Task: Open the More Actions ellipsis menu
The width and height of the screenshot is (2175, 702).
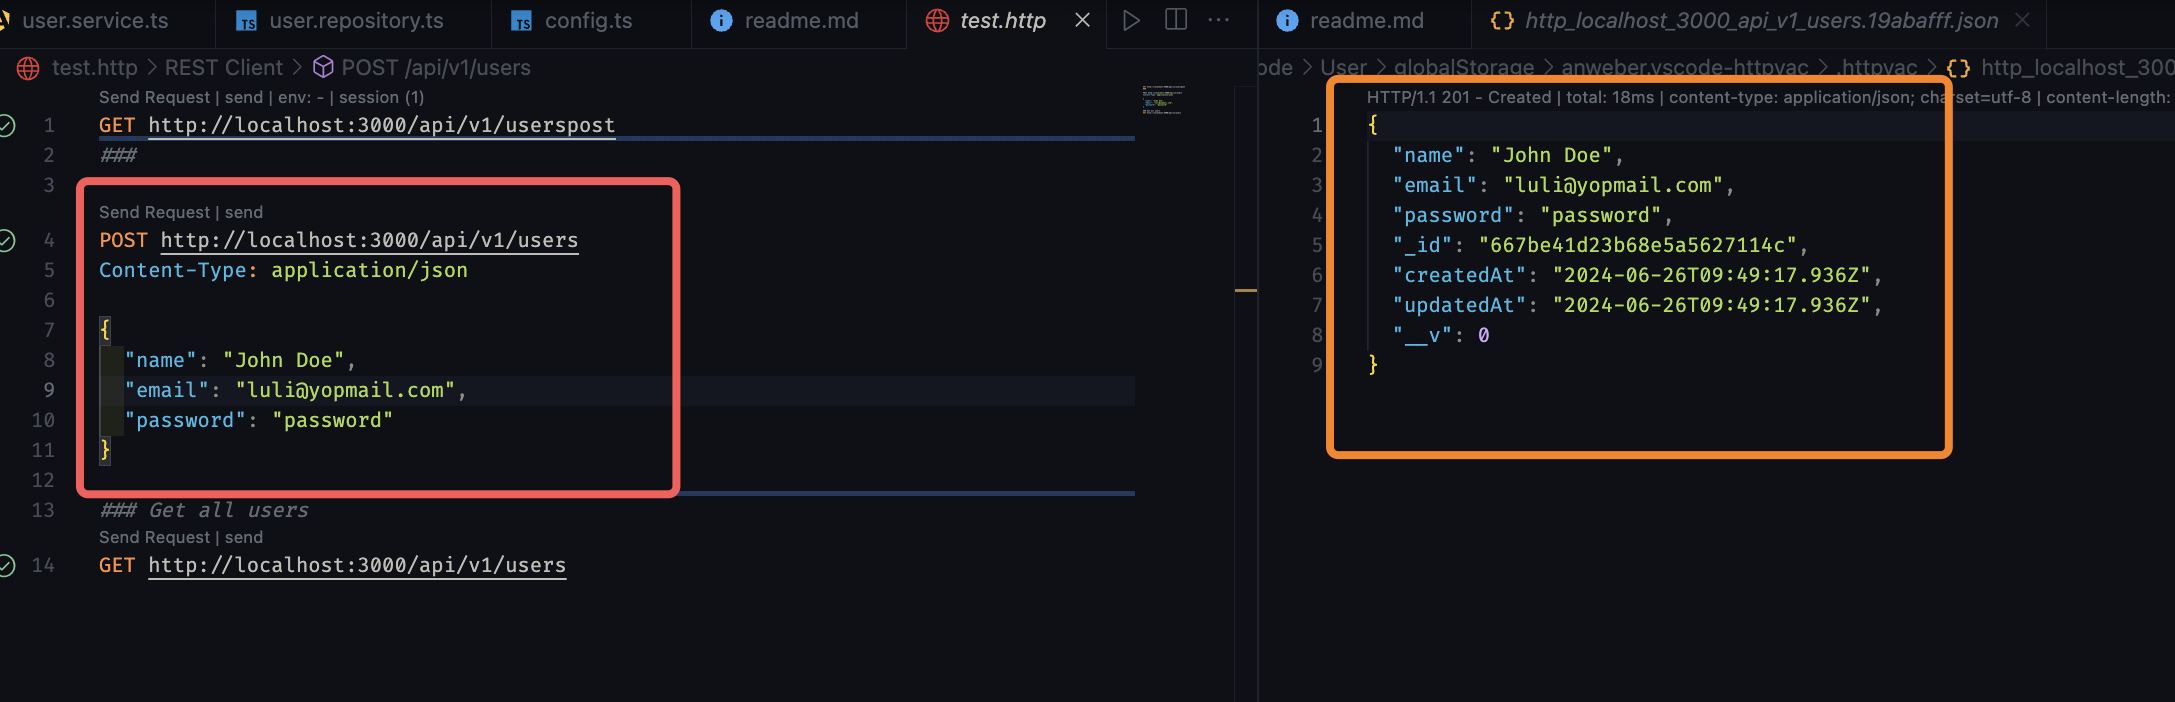Action: coord(1219,20)
